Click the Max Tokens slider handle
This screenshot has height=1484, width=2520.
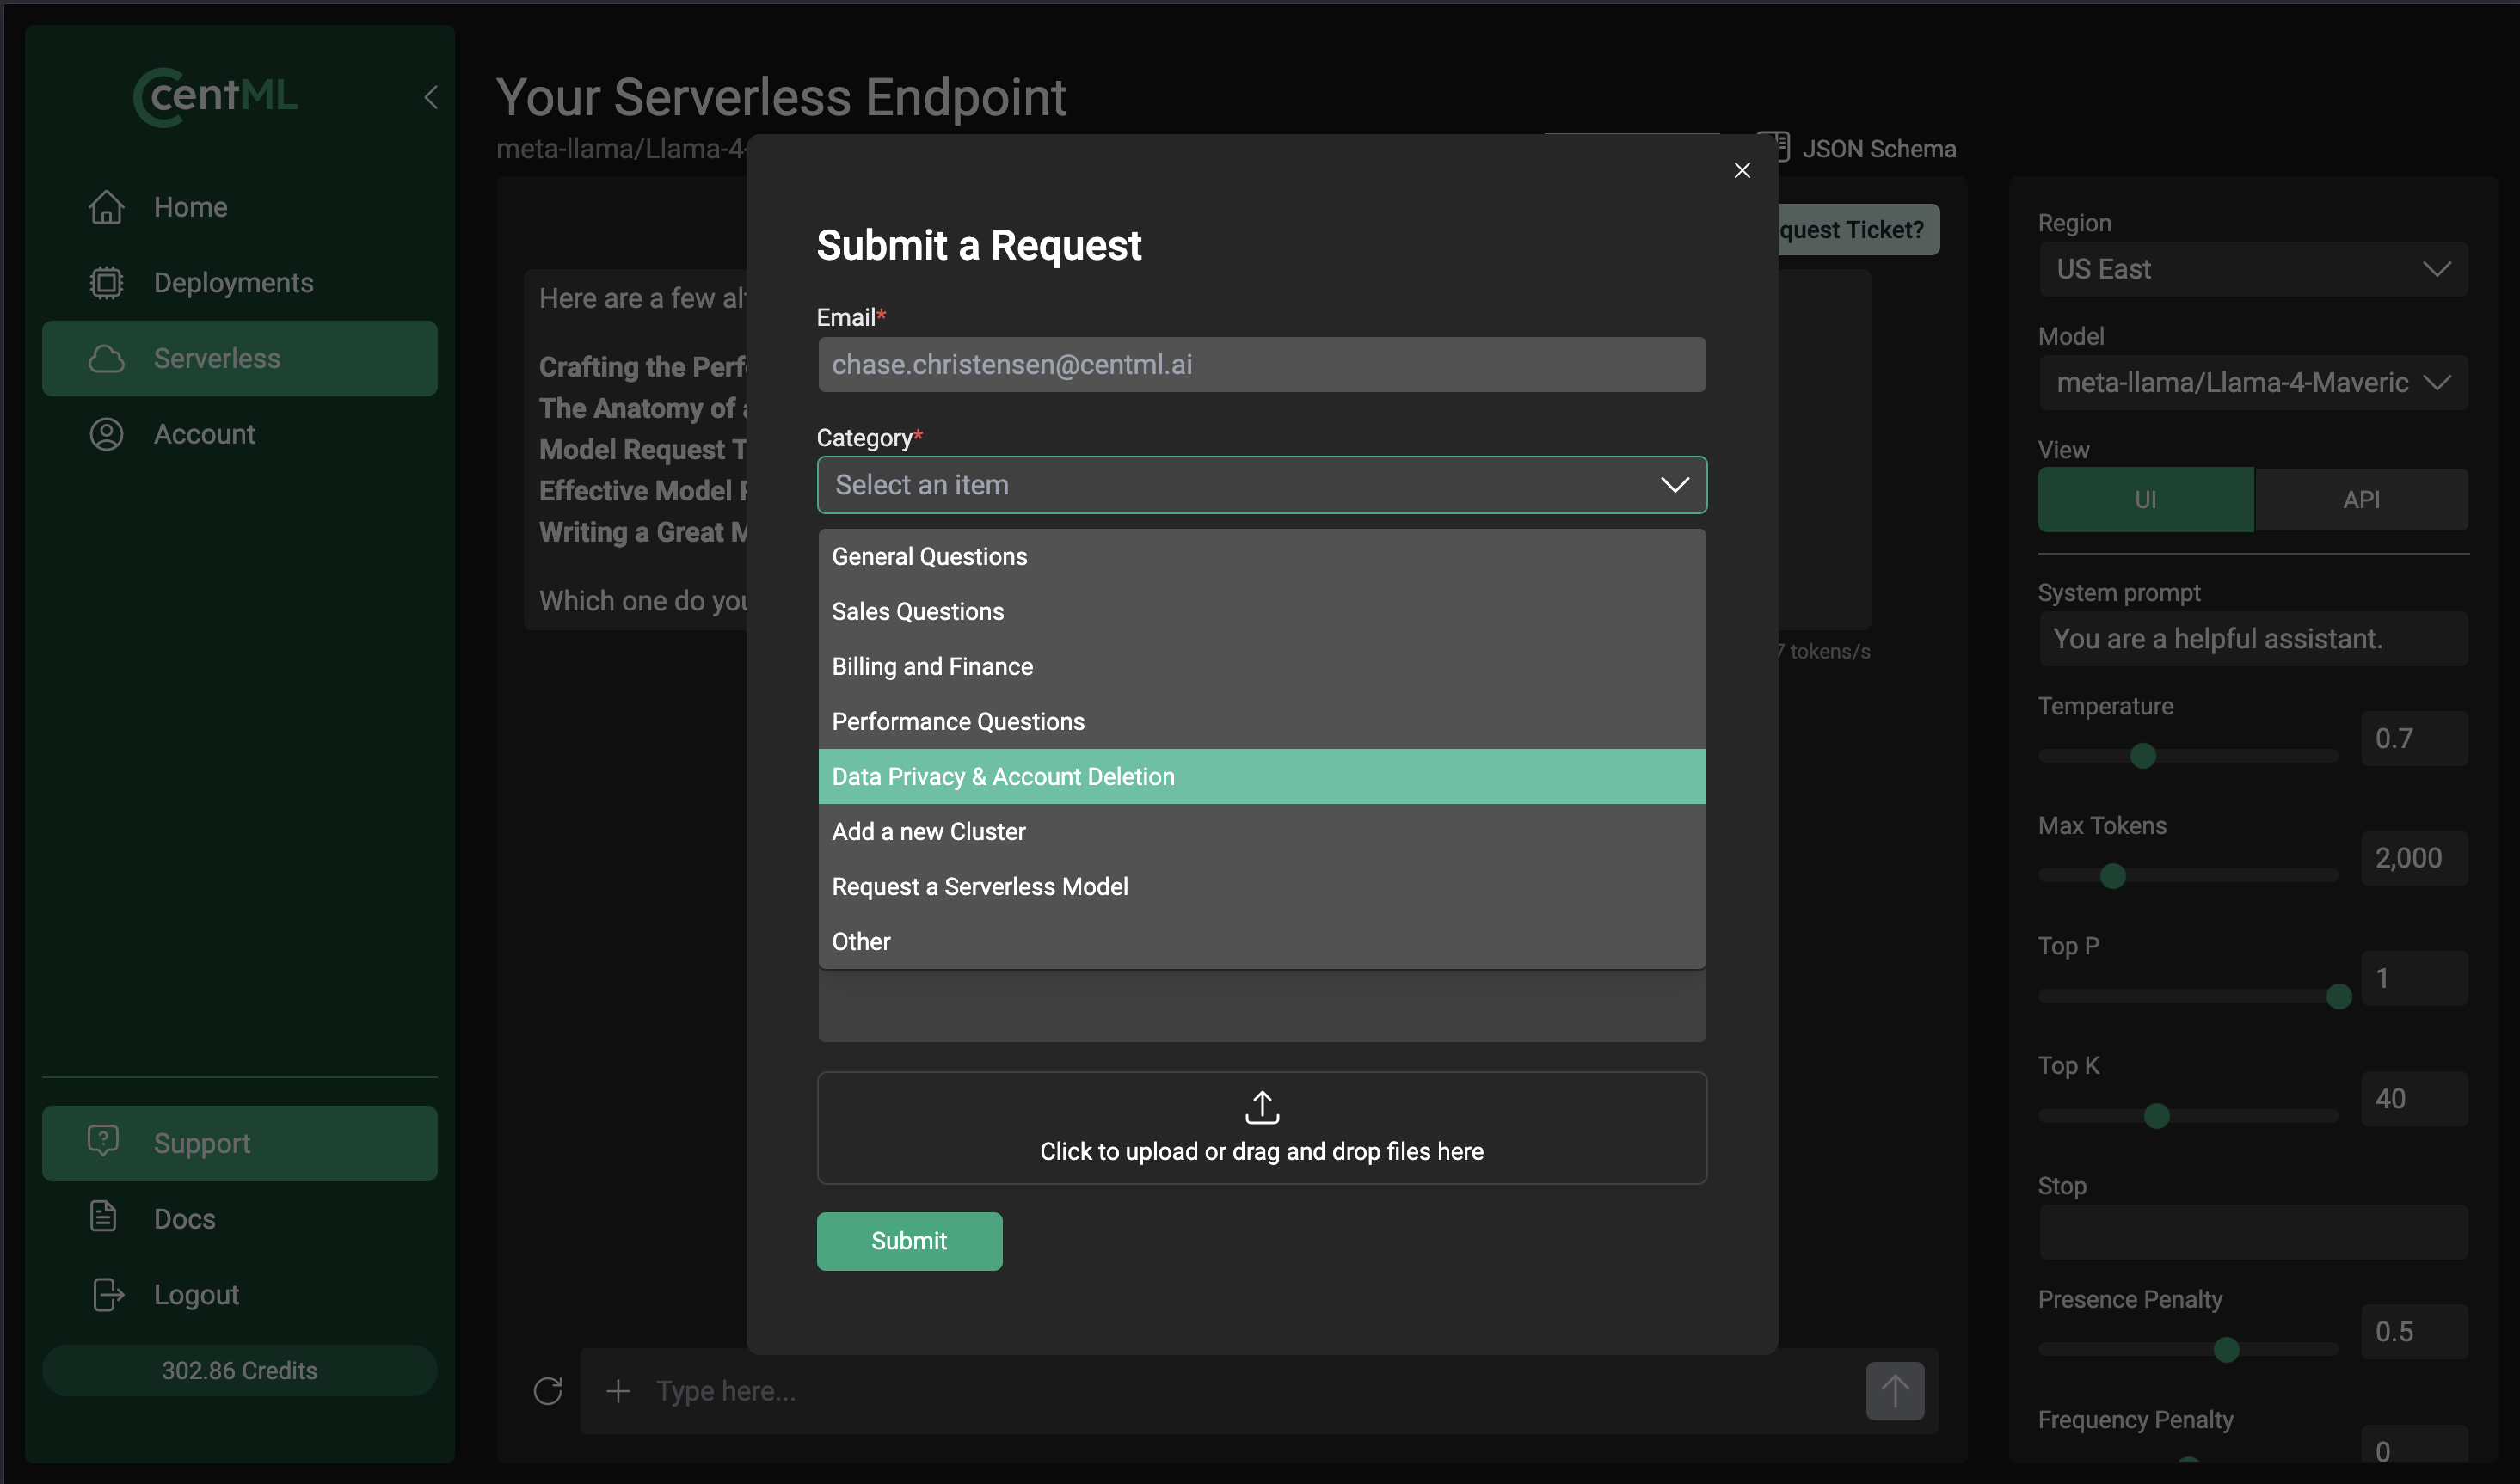point(2112,876)
